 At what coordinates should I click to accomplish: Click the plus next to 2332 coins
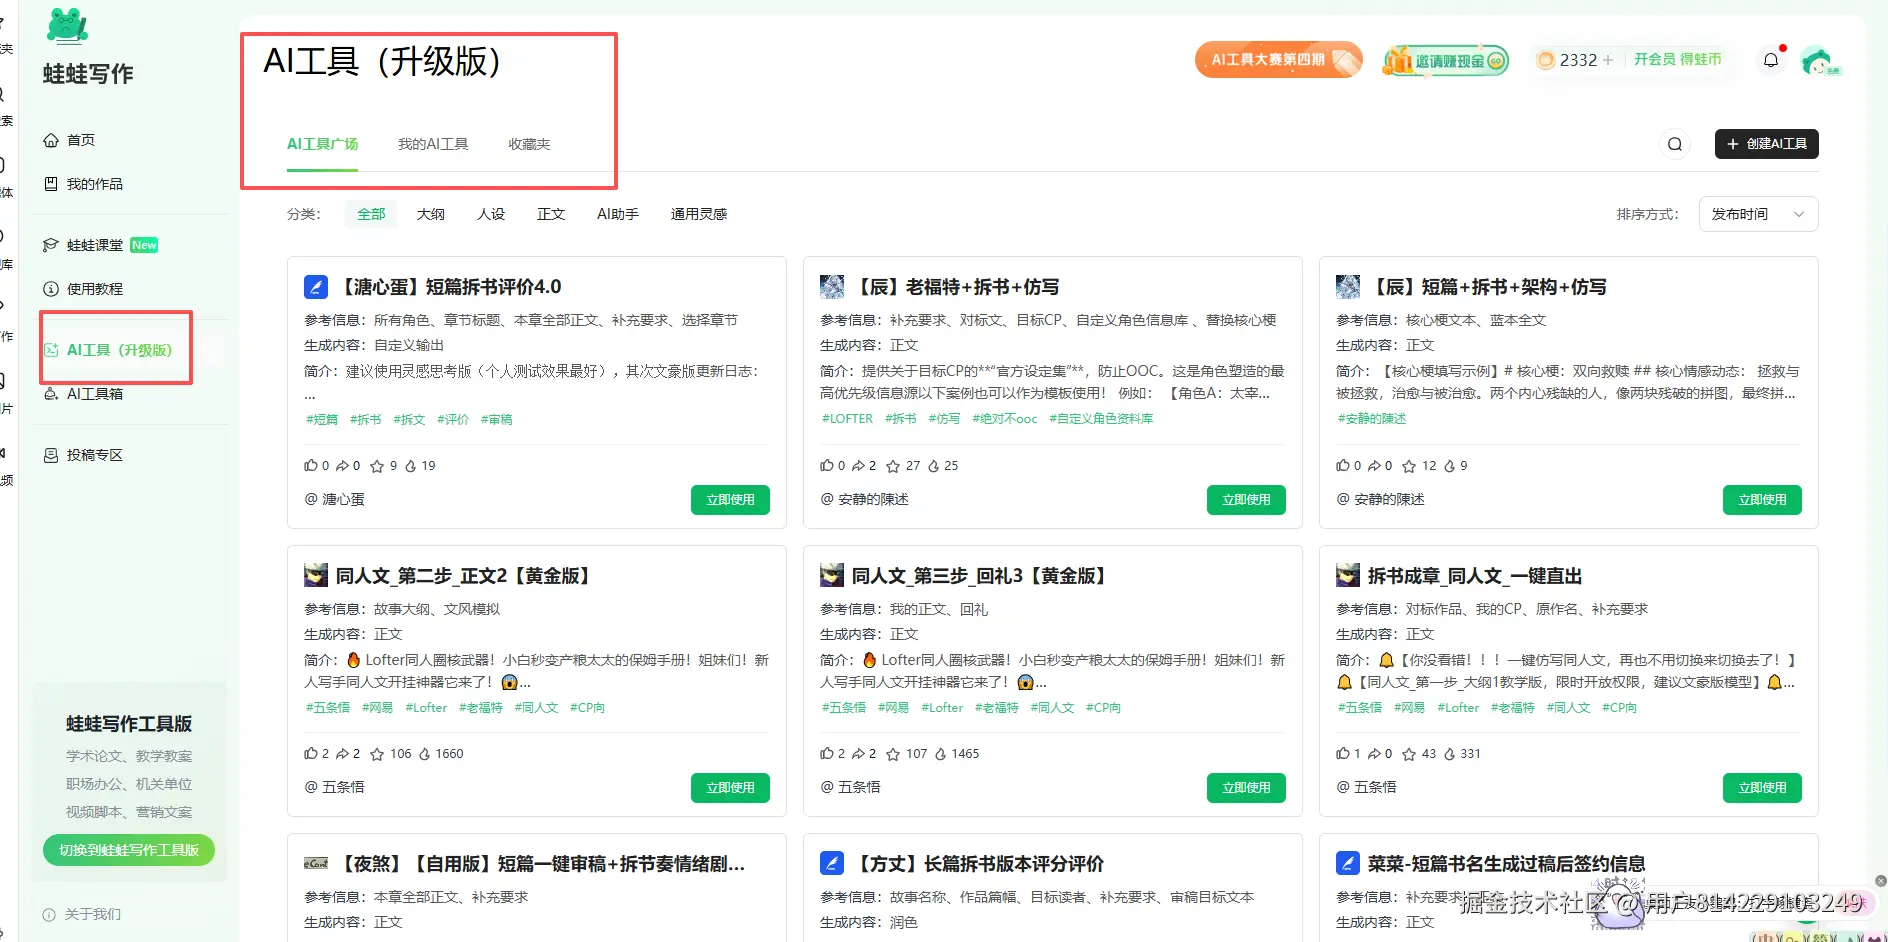pyautogui.click(x=1608, y=60)
